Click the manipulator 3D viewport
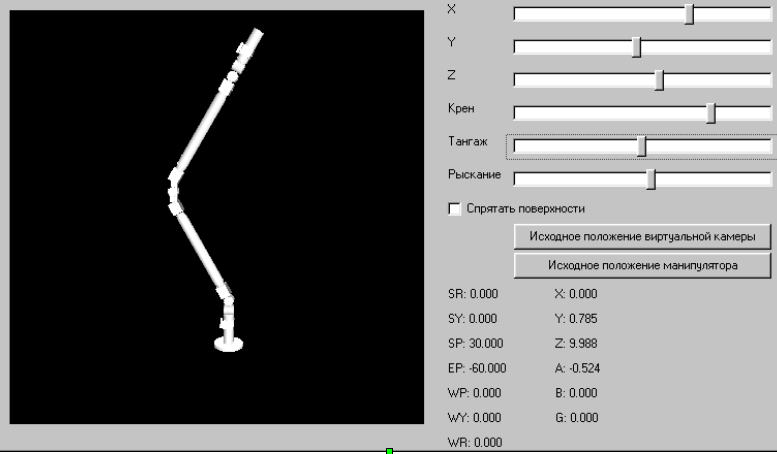 tap(217, 217)
